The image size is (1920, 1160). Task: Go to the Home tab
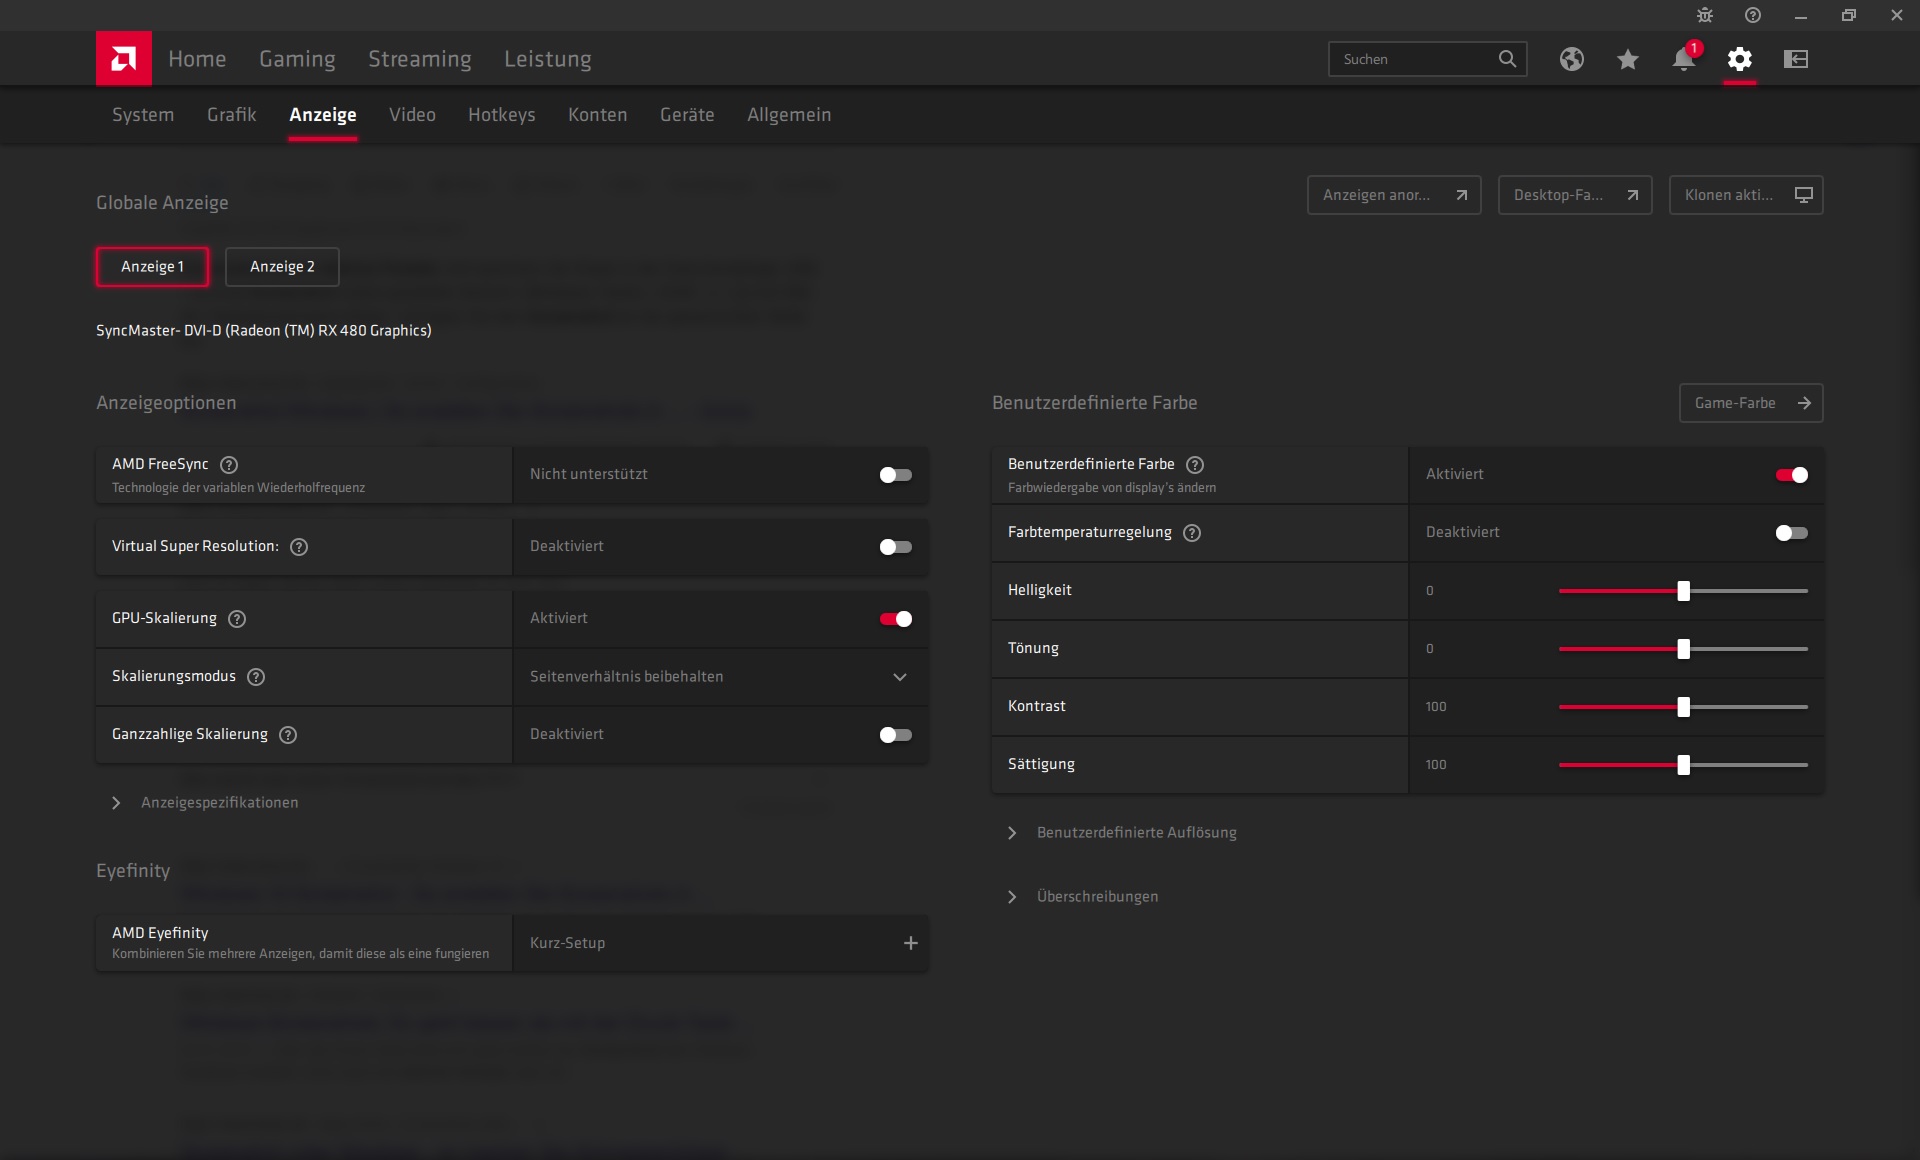tap(197, 59)
